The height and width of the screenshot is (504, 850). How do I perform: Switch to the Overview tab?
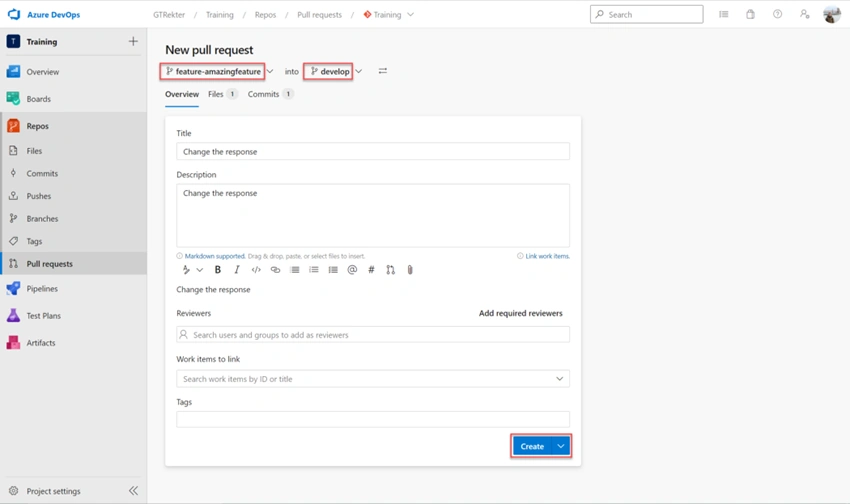coord(182,94)
